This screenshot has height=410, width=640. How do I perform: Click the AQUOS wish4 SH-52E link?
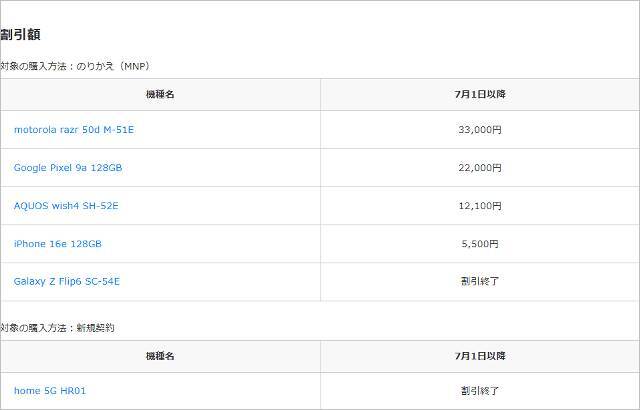click(66, 206)
